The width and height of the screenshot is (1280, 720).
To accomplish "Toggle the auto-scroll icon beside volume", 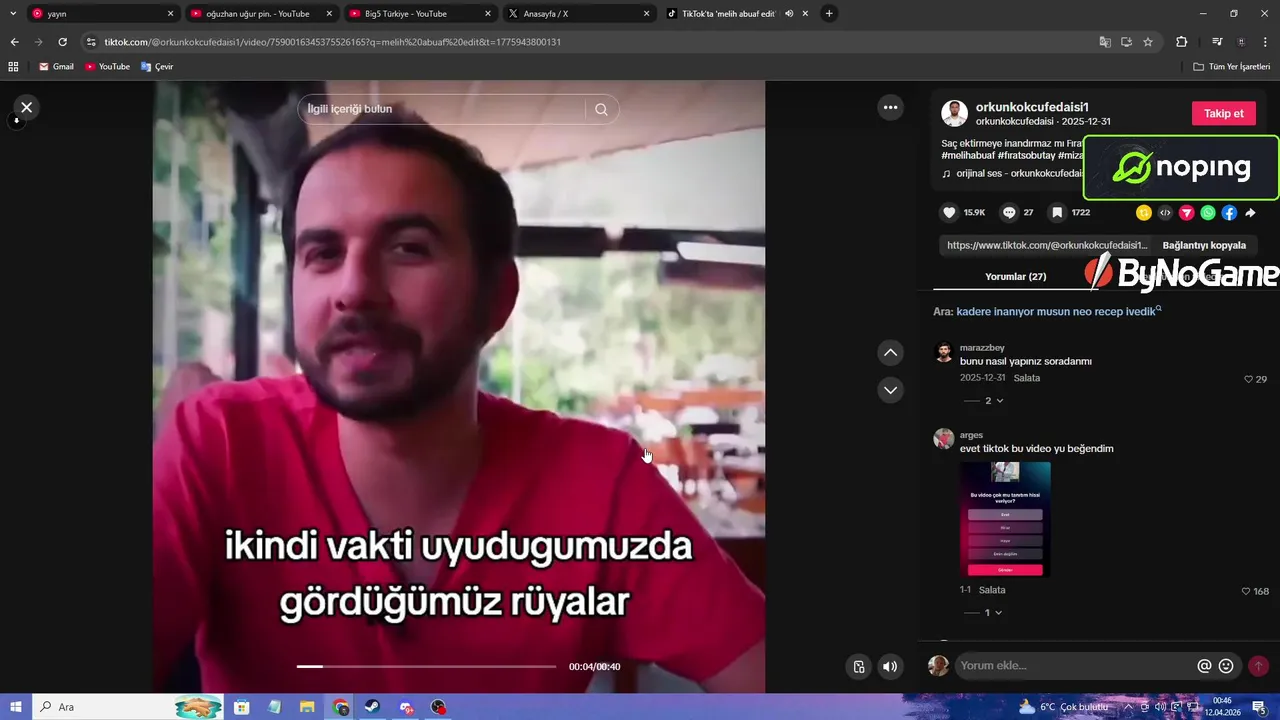I will (x=858, y=667).
